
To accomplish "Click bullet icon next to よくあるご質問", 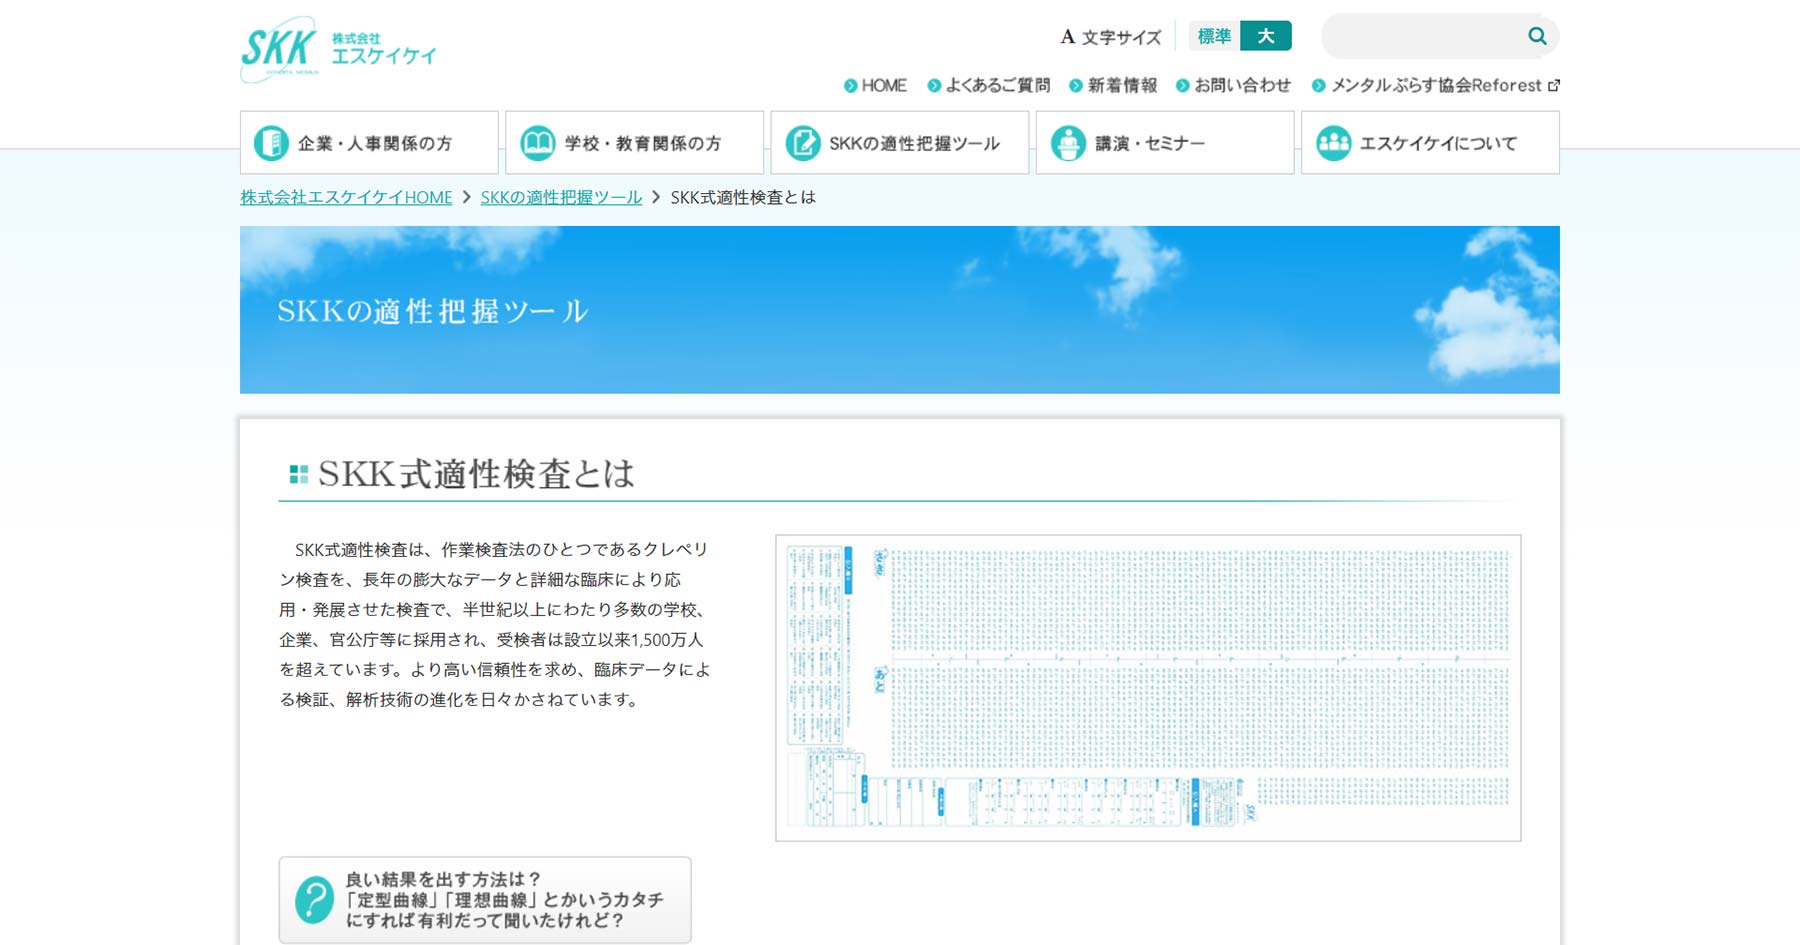I will coord(934,86).
